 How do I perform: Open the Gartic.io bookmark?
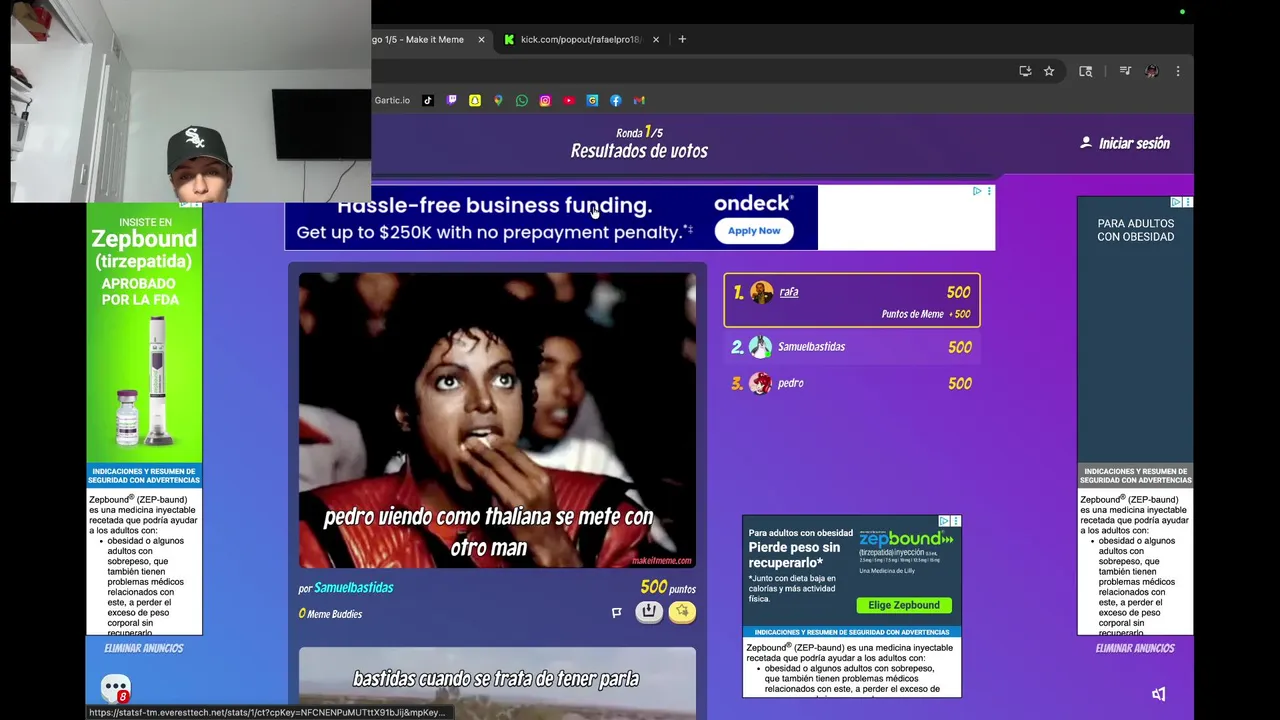tap(391, 100)
